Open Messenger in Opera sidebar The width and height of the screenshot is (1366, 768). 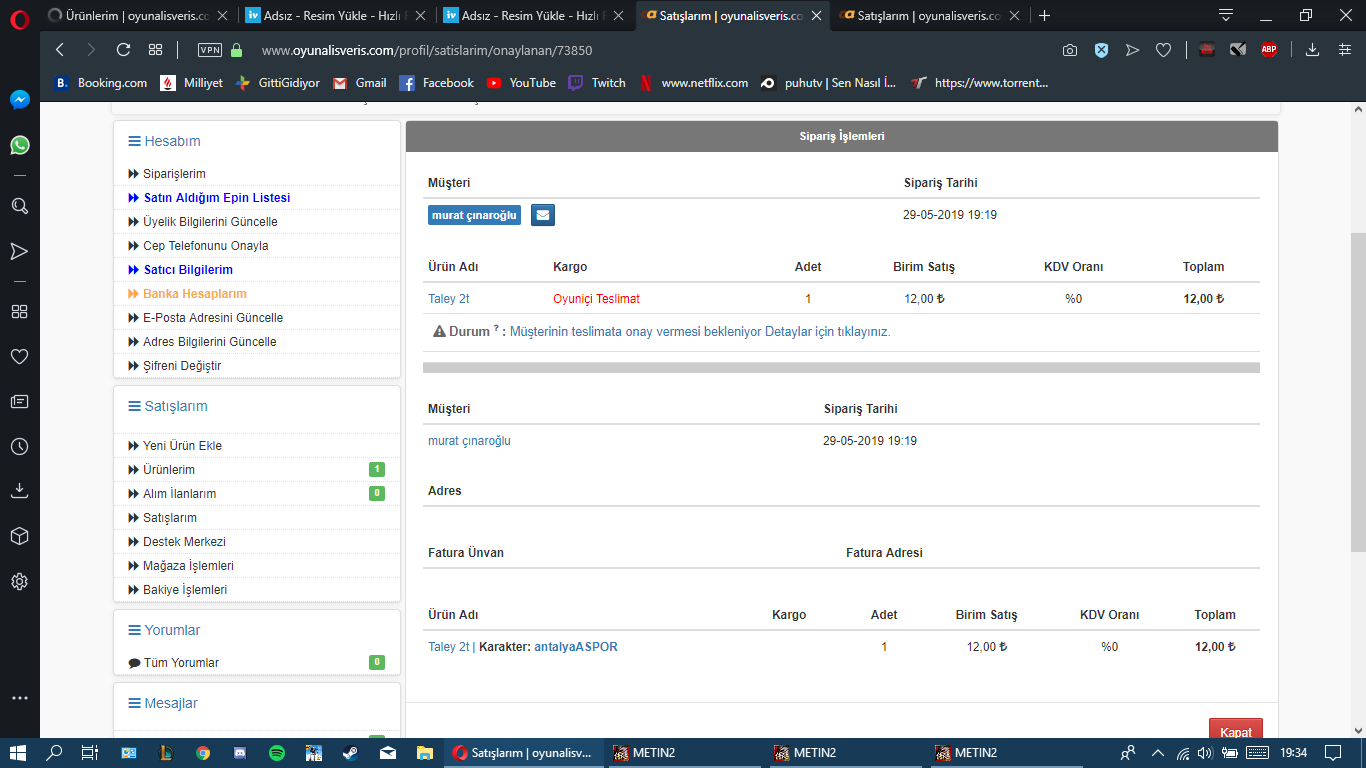click(19, 100)
